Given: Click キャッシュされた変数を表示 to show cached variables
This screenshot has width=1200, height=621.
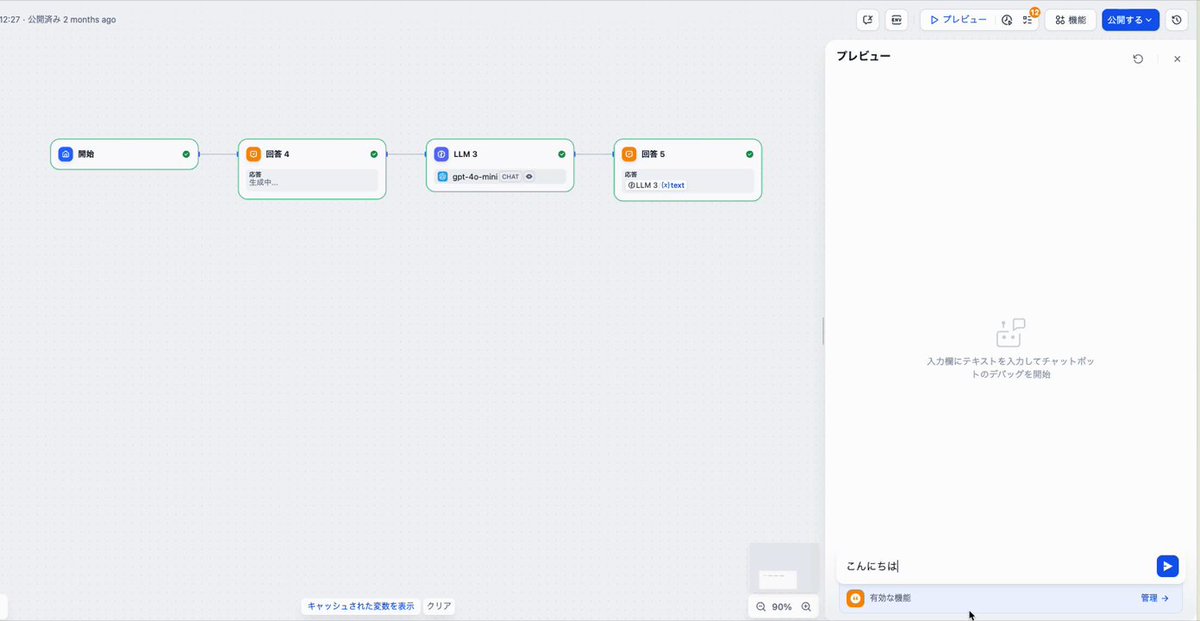Looking at the screenshot, I should tap(361, 606).
